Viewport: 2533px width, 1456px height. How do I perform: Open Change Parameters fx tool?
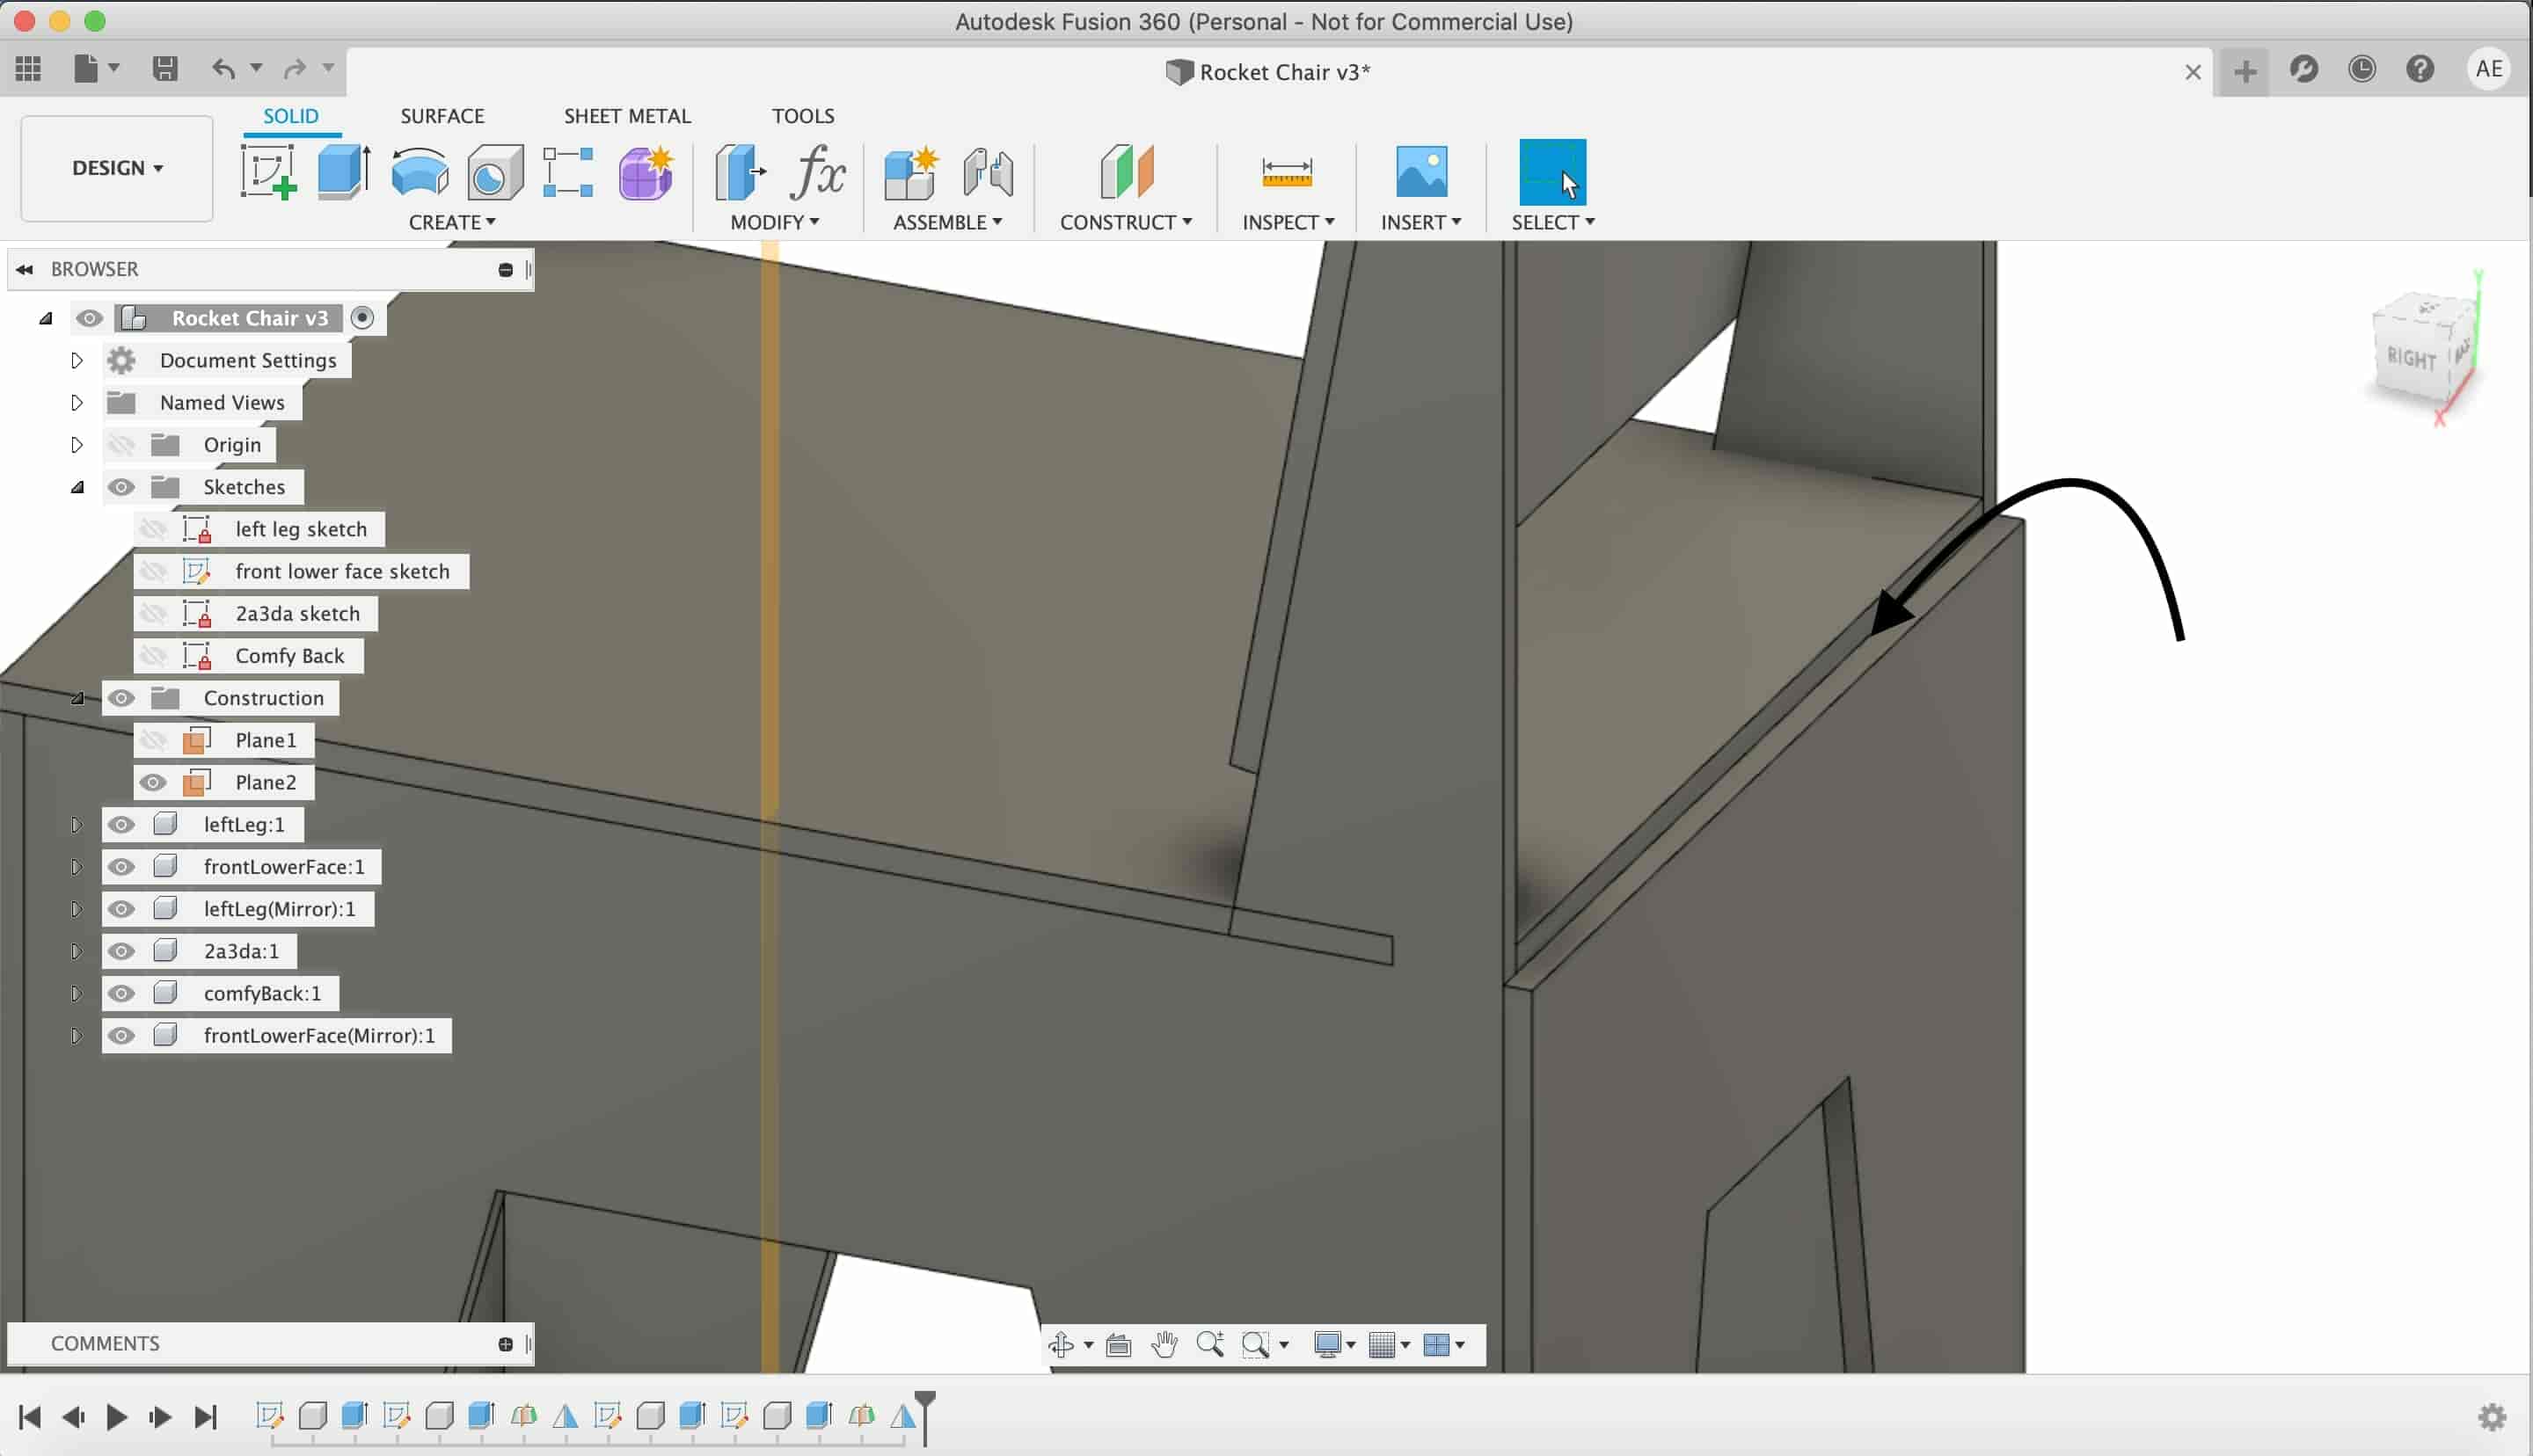tap(818, 172)
